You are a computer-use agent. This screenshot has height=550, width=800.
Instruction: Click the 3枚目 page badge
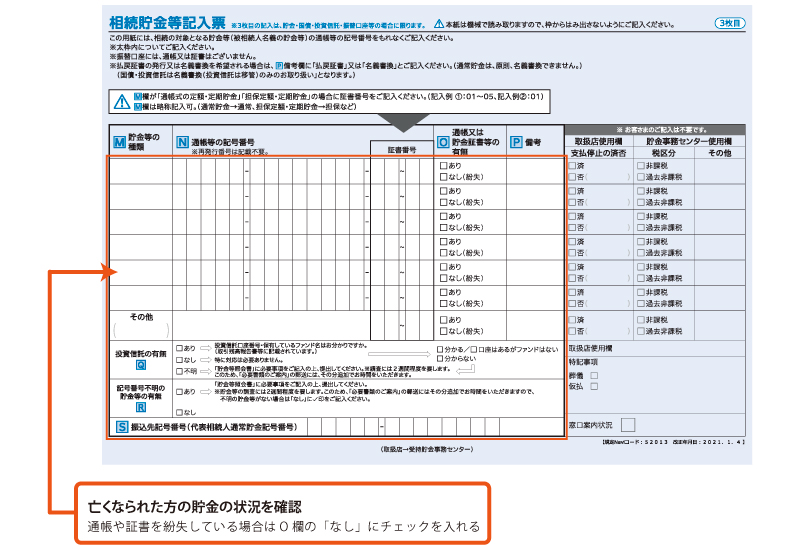coord(730,23)
